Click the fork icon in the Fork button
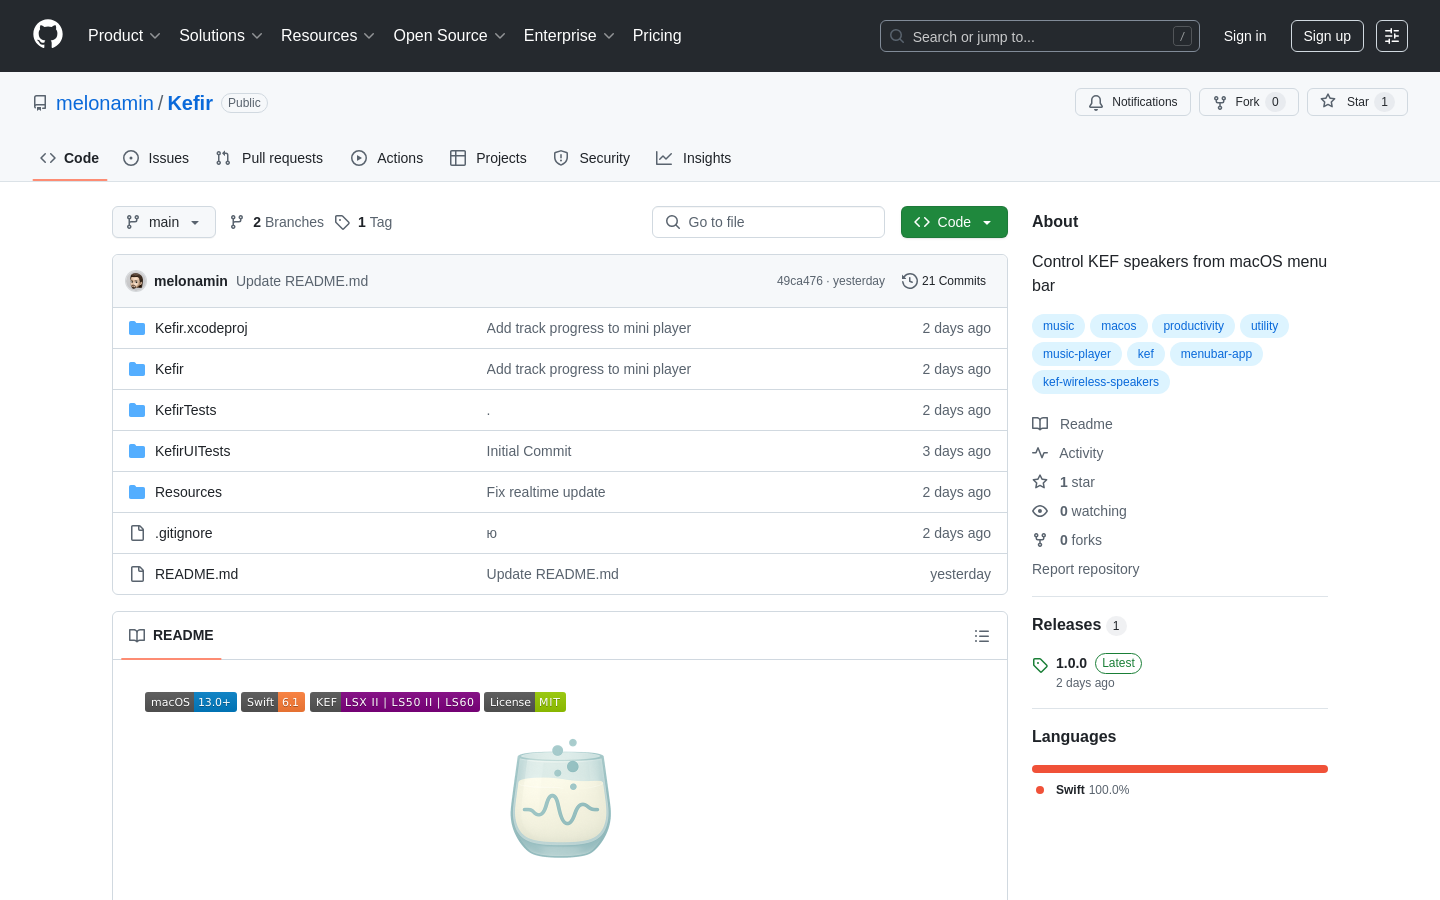The width and height of the screenshot is (1440, 900). pyautogui.click(x=1220, y=102)
